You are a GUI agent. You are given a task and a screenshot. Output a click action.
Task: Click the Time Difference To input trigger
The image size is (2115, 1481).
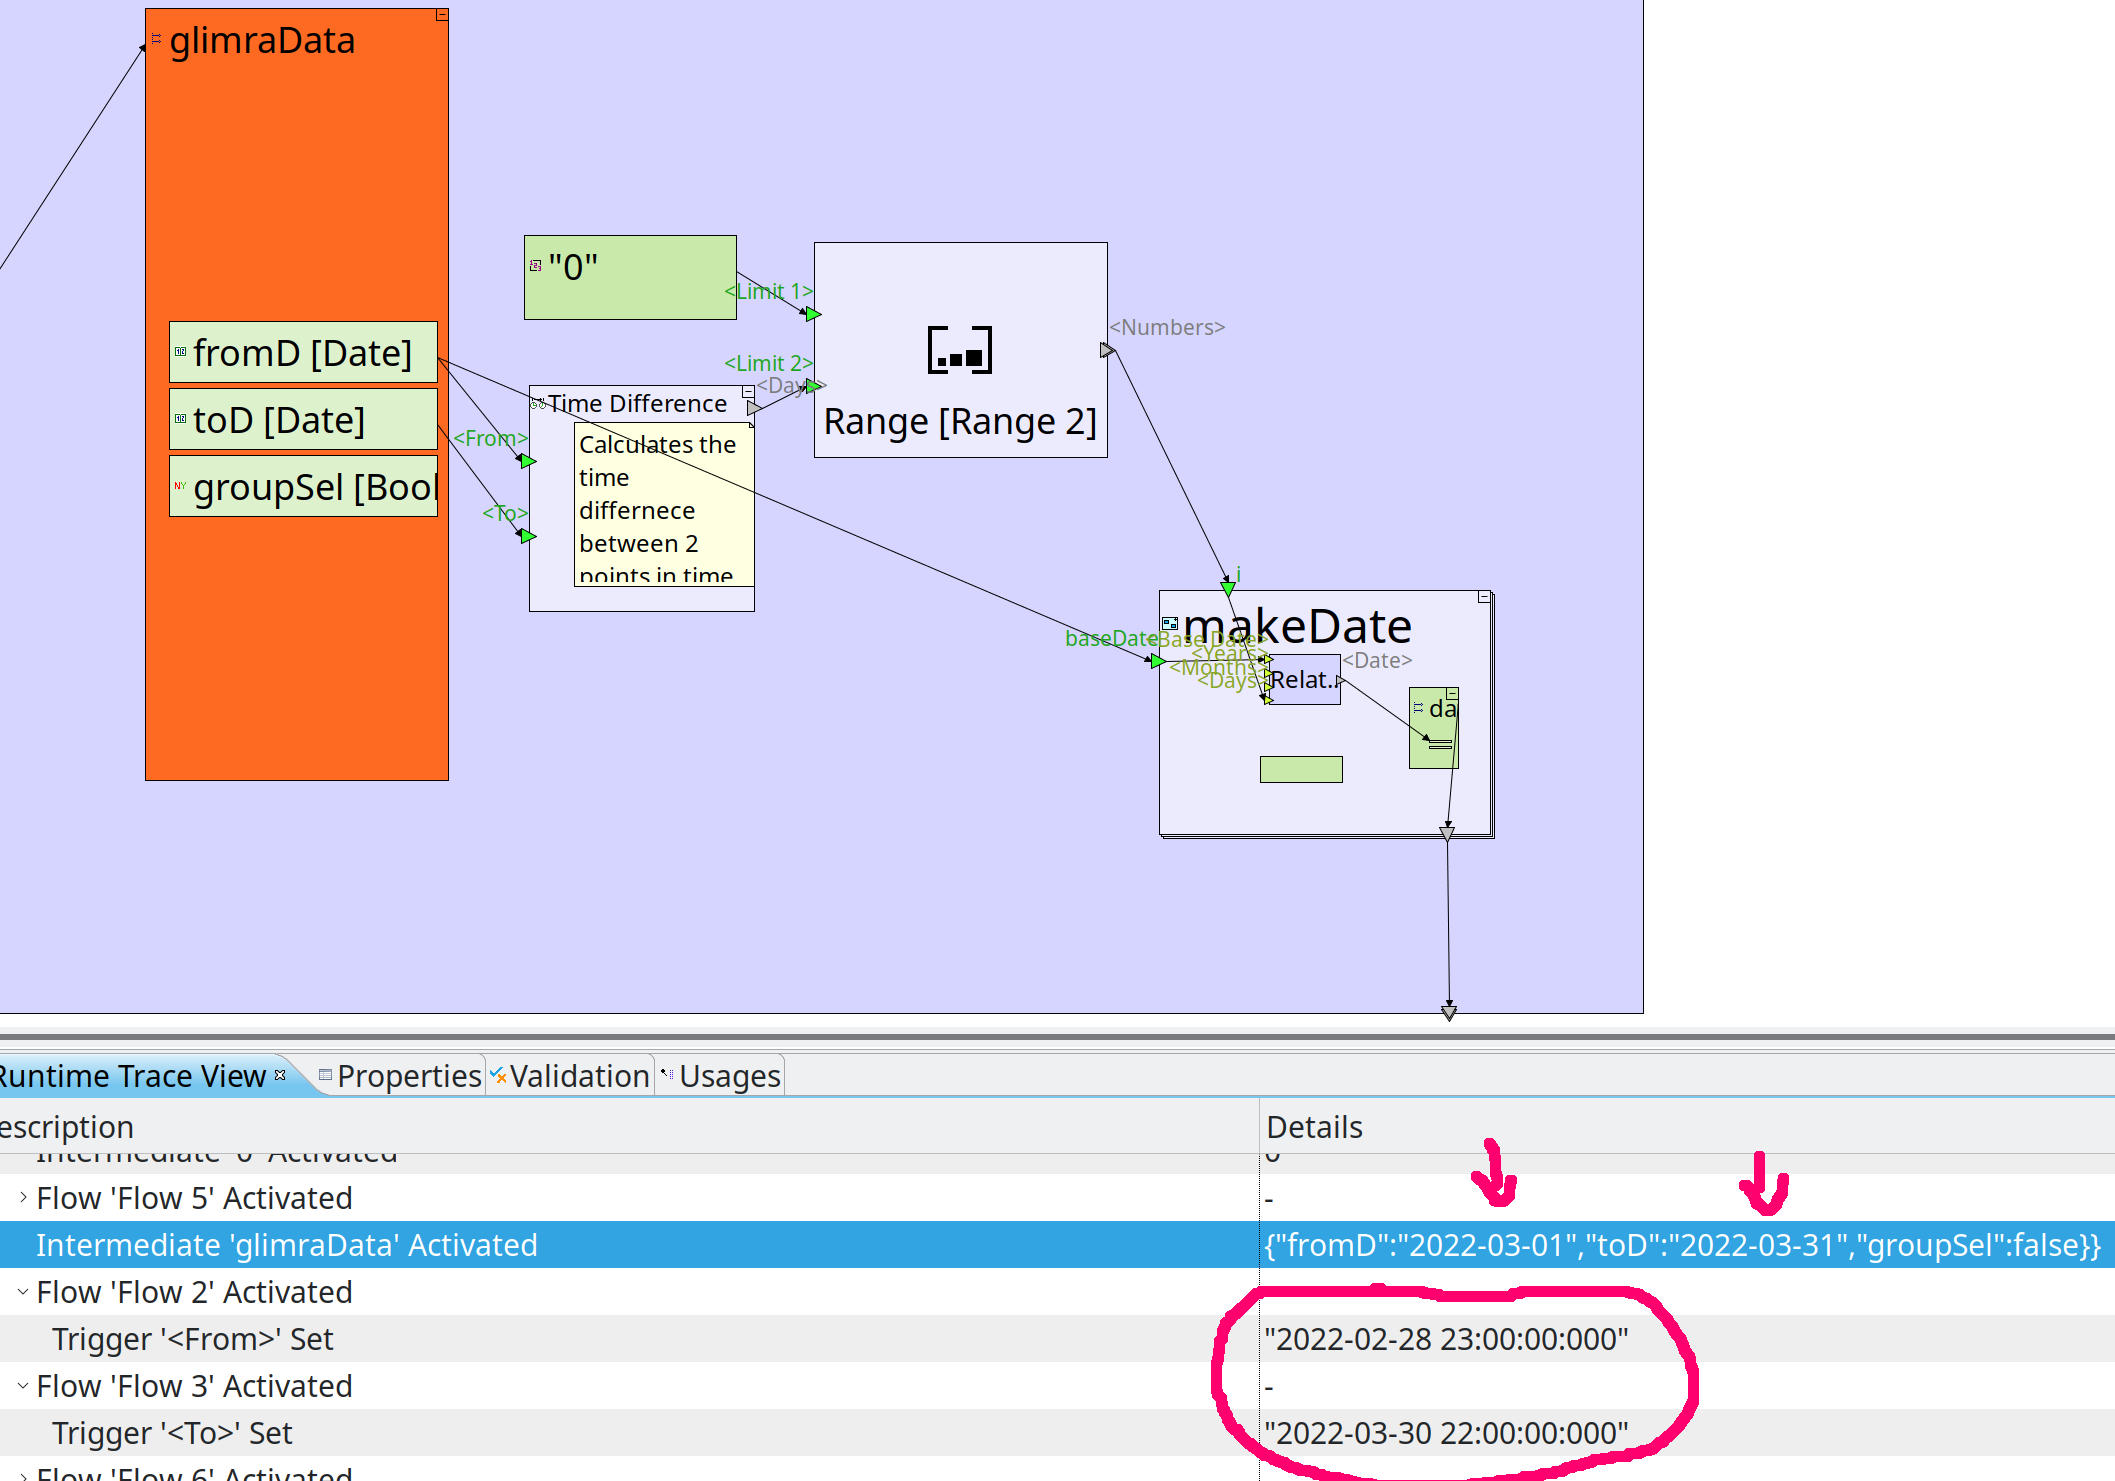point(529,537)
